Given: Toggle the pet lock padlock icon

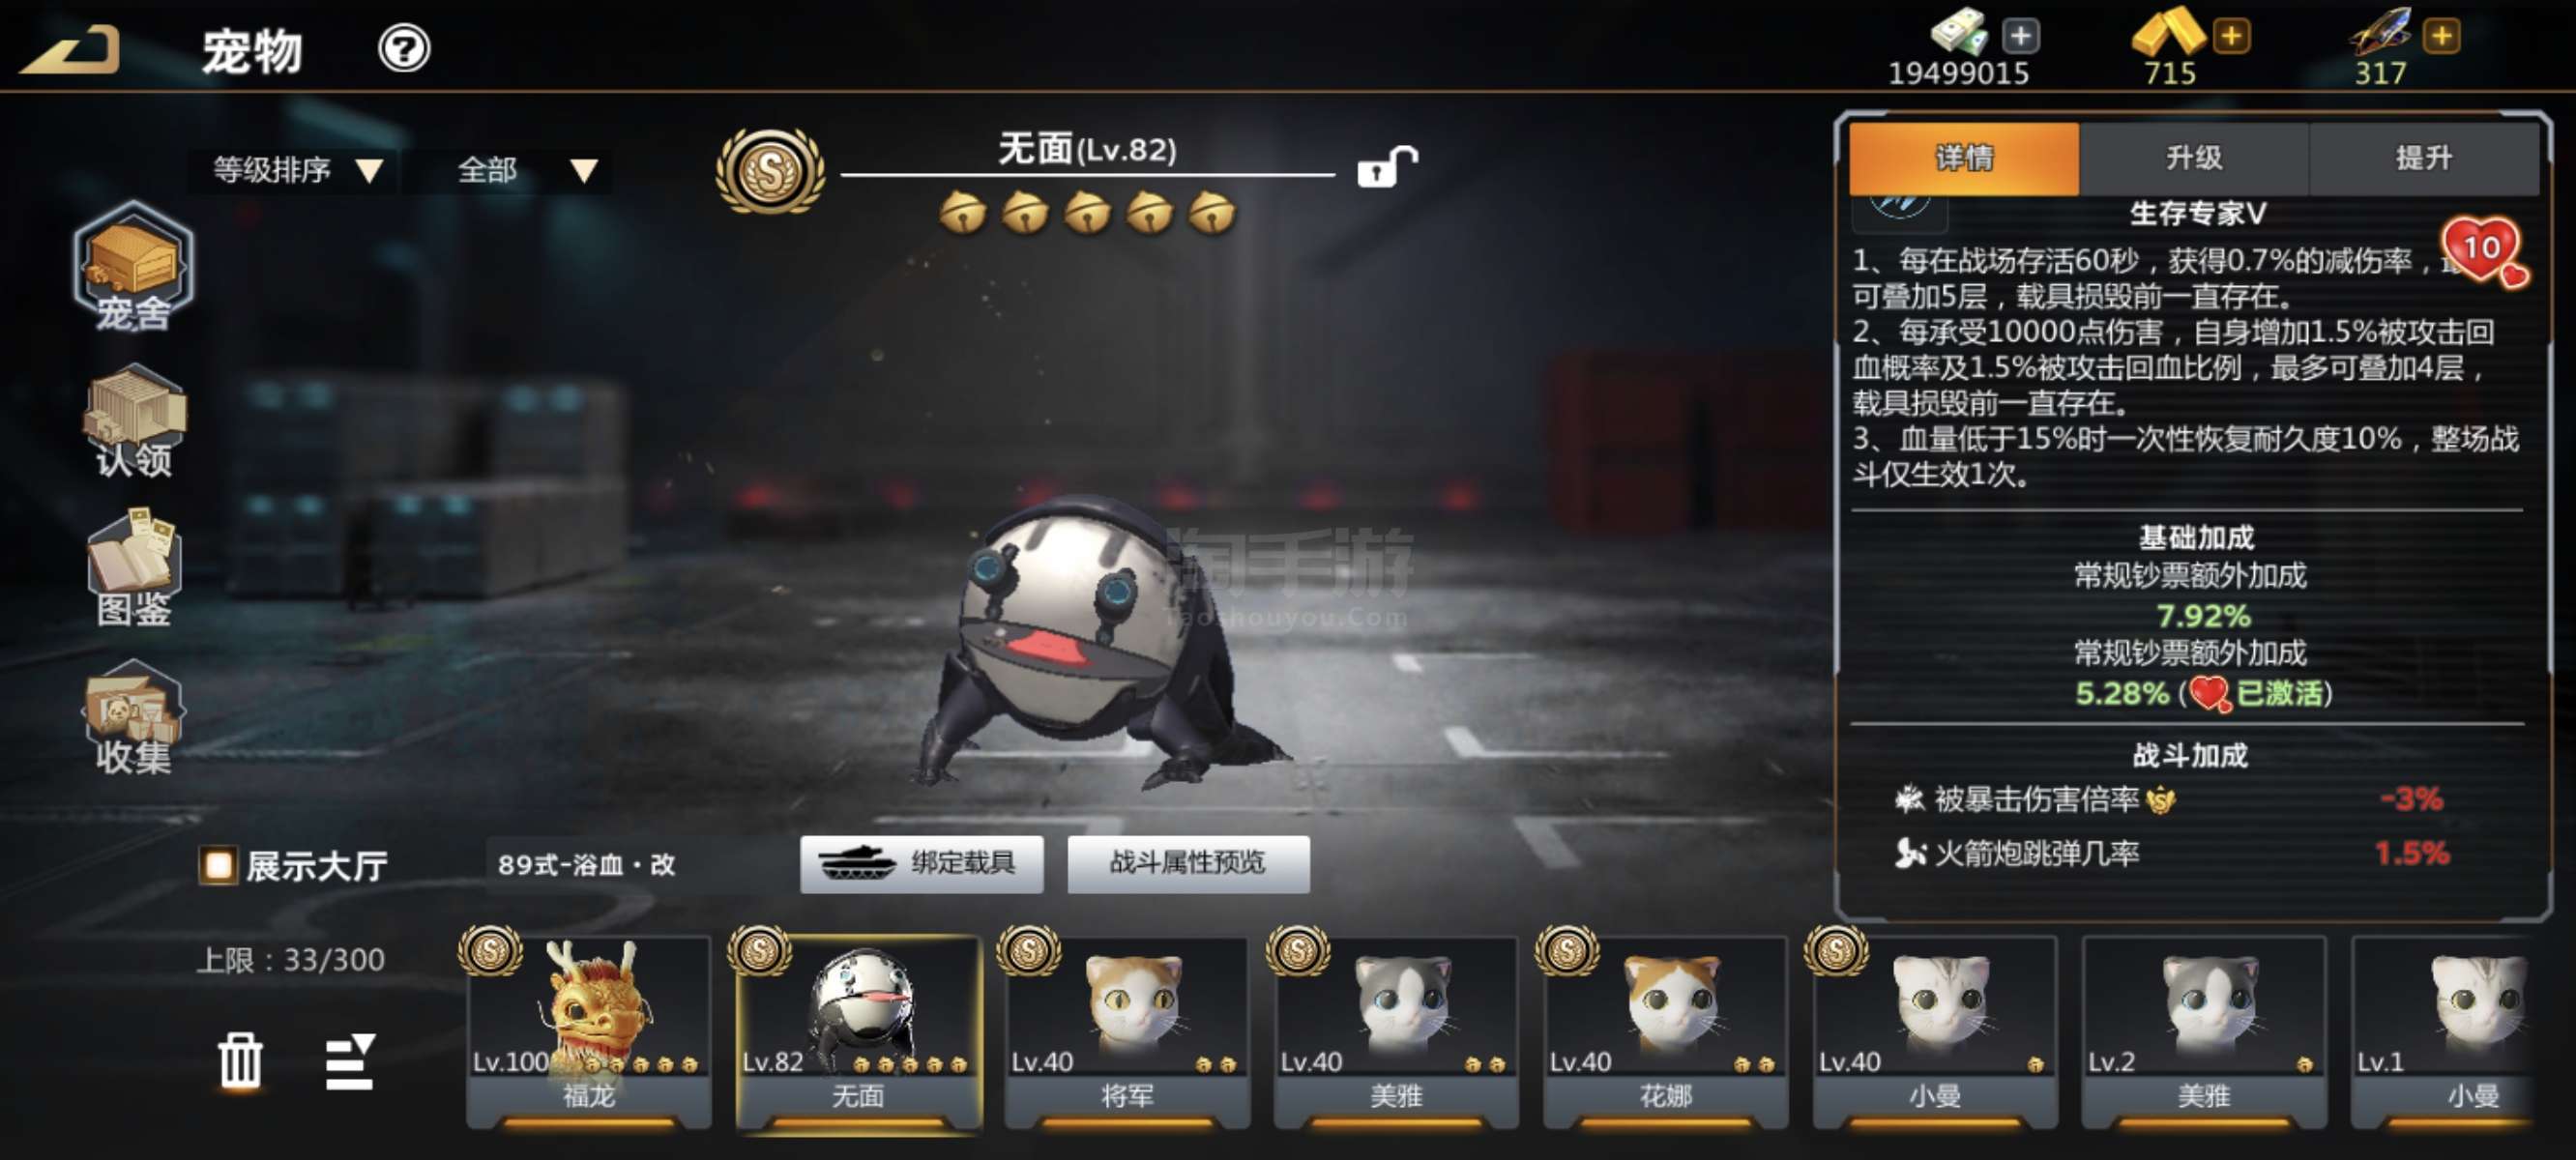Looking at the screenshot, I should (1386, 167).
